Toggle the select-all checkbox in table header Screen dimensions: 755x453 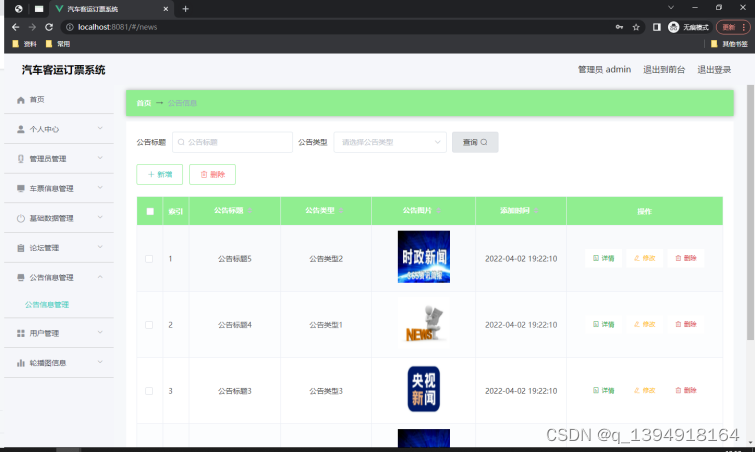click(x=150, y=211)
